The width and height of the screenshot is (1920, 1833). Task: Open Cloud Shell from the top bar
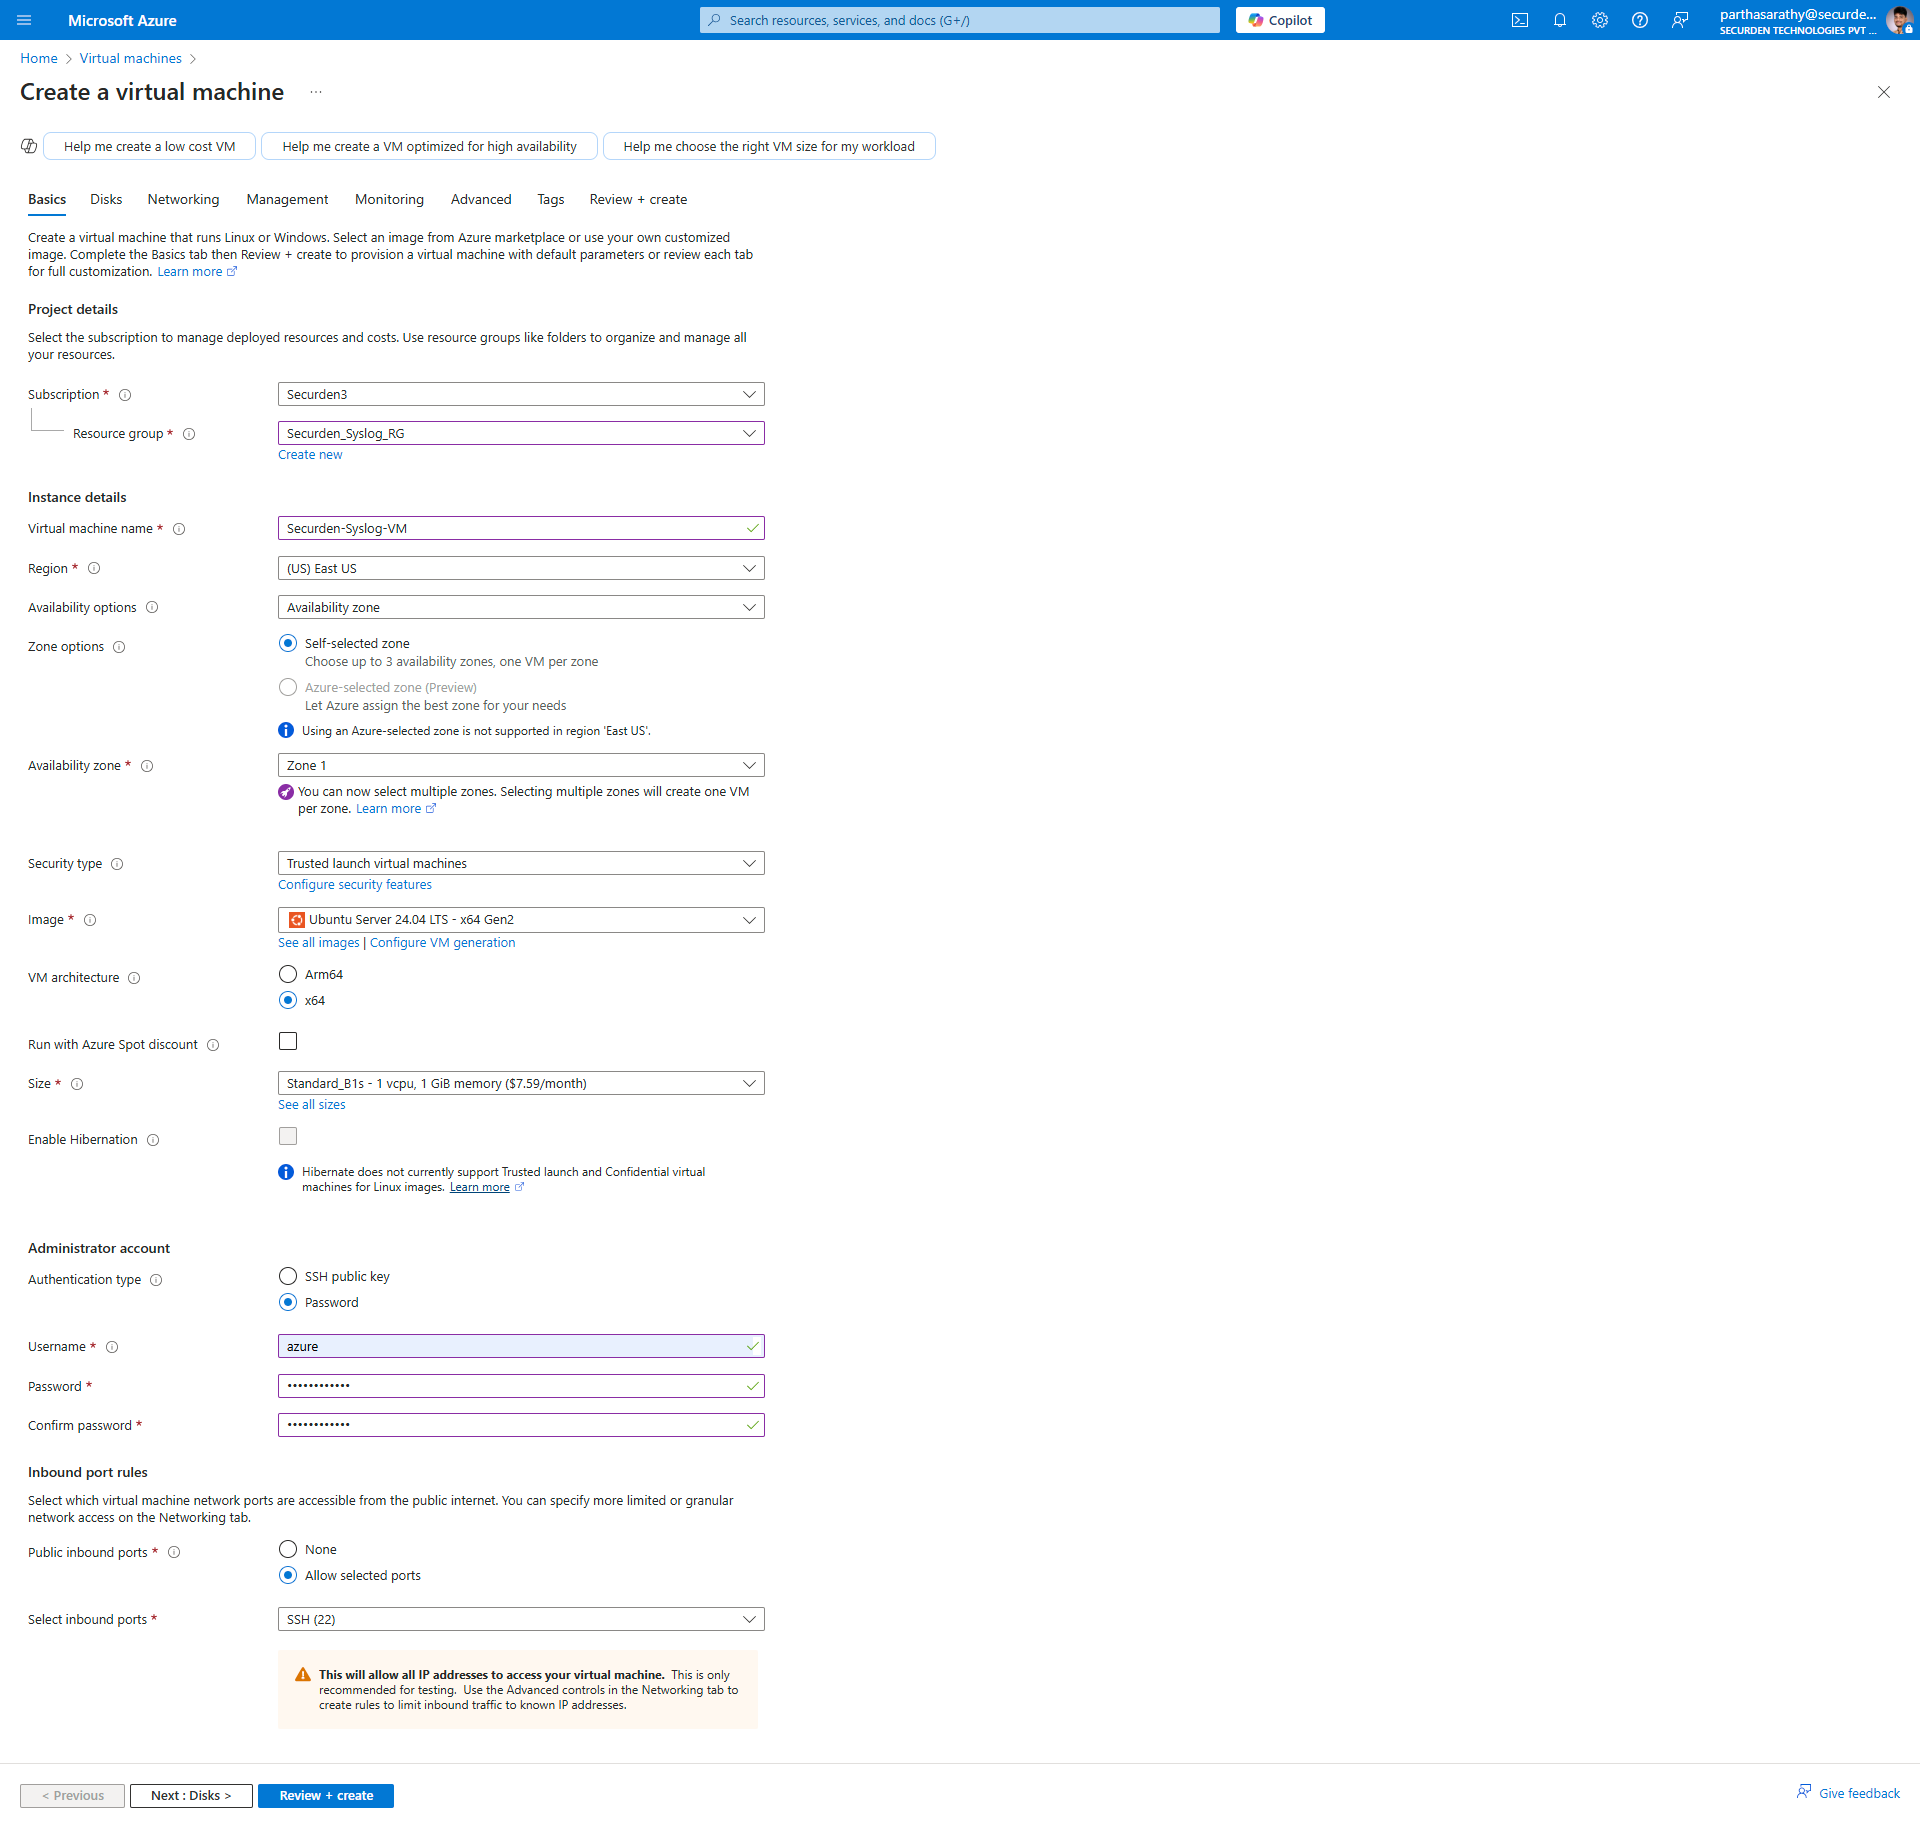click(1520, 20)
